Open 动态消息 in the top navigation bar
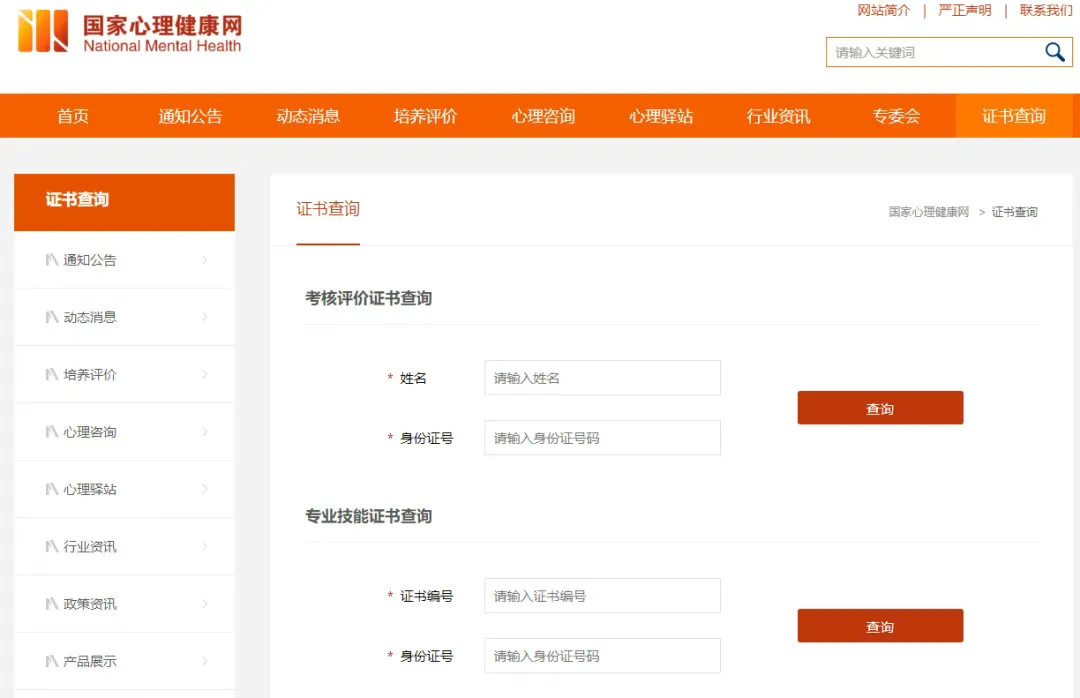 click(308, 116)
